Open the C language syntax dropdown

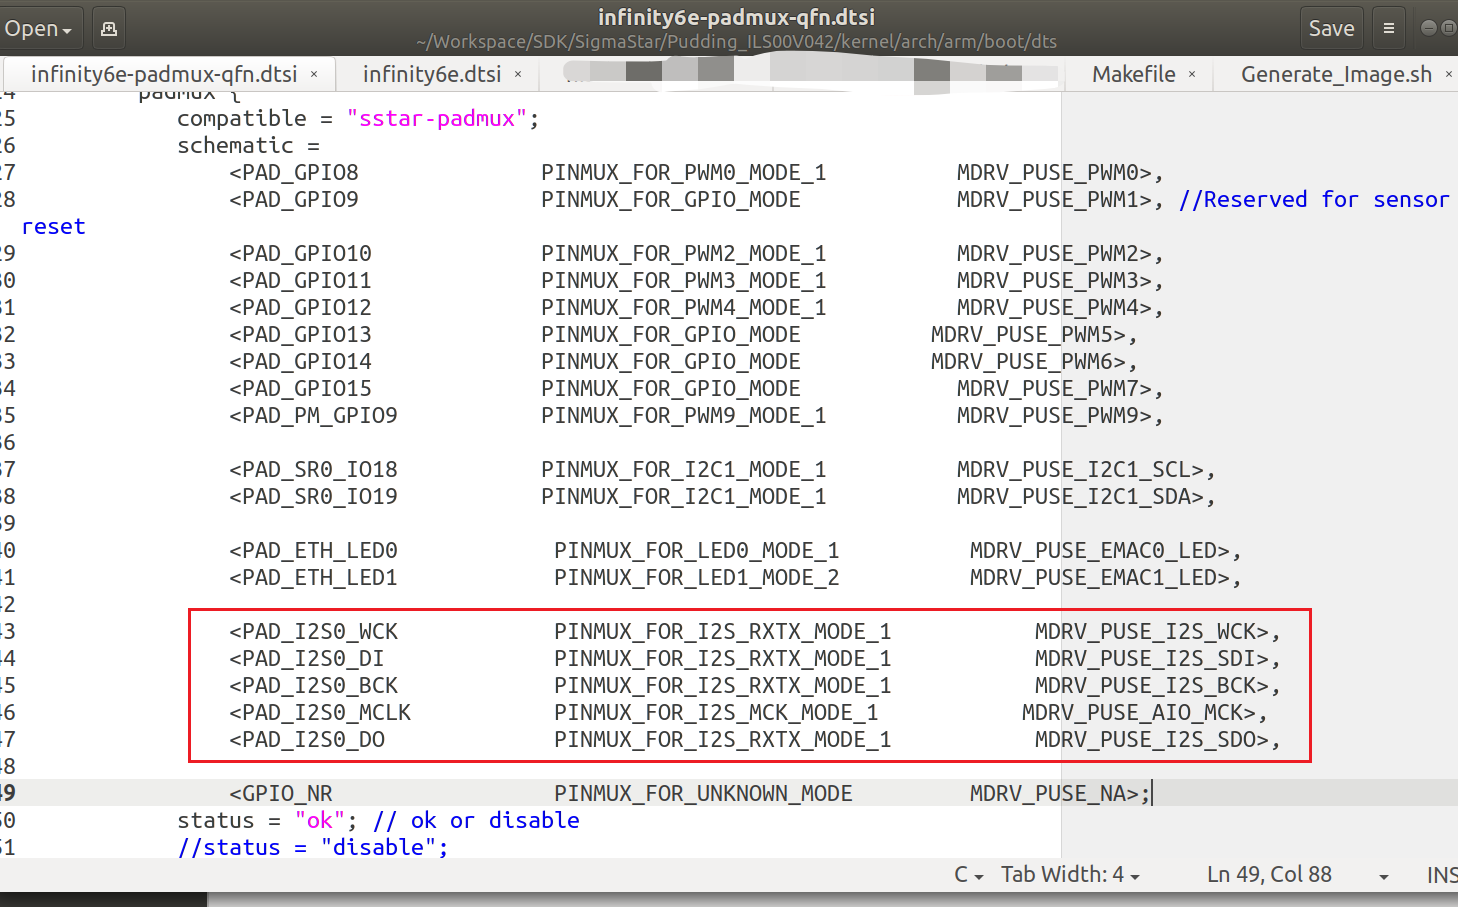(968, 875)
